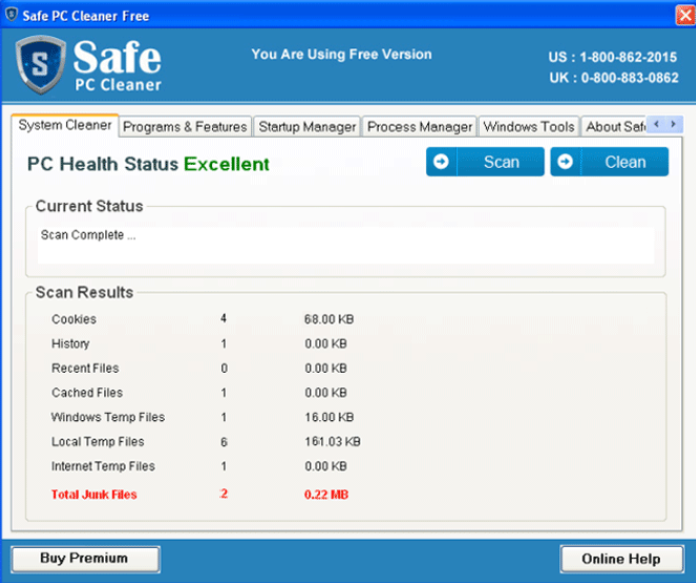
Task: Switch to the System Cleaner tab
Action: [65, 125]
